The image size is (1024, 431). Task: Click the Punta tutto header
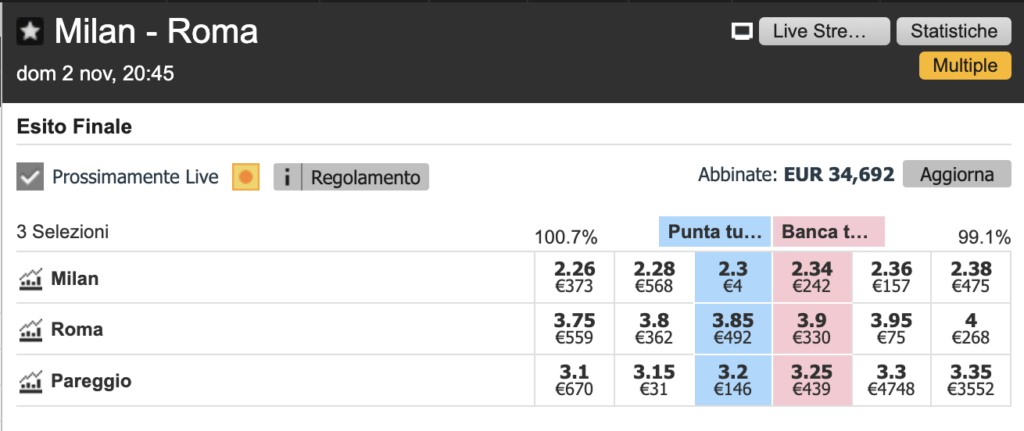tap(715, 232)
